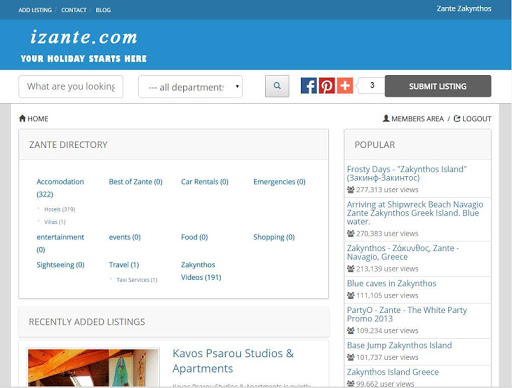512x388 pixels.
Task: Open Kavos Psarou Studios listing thumbnail
Action: pos(93,368)
